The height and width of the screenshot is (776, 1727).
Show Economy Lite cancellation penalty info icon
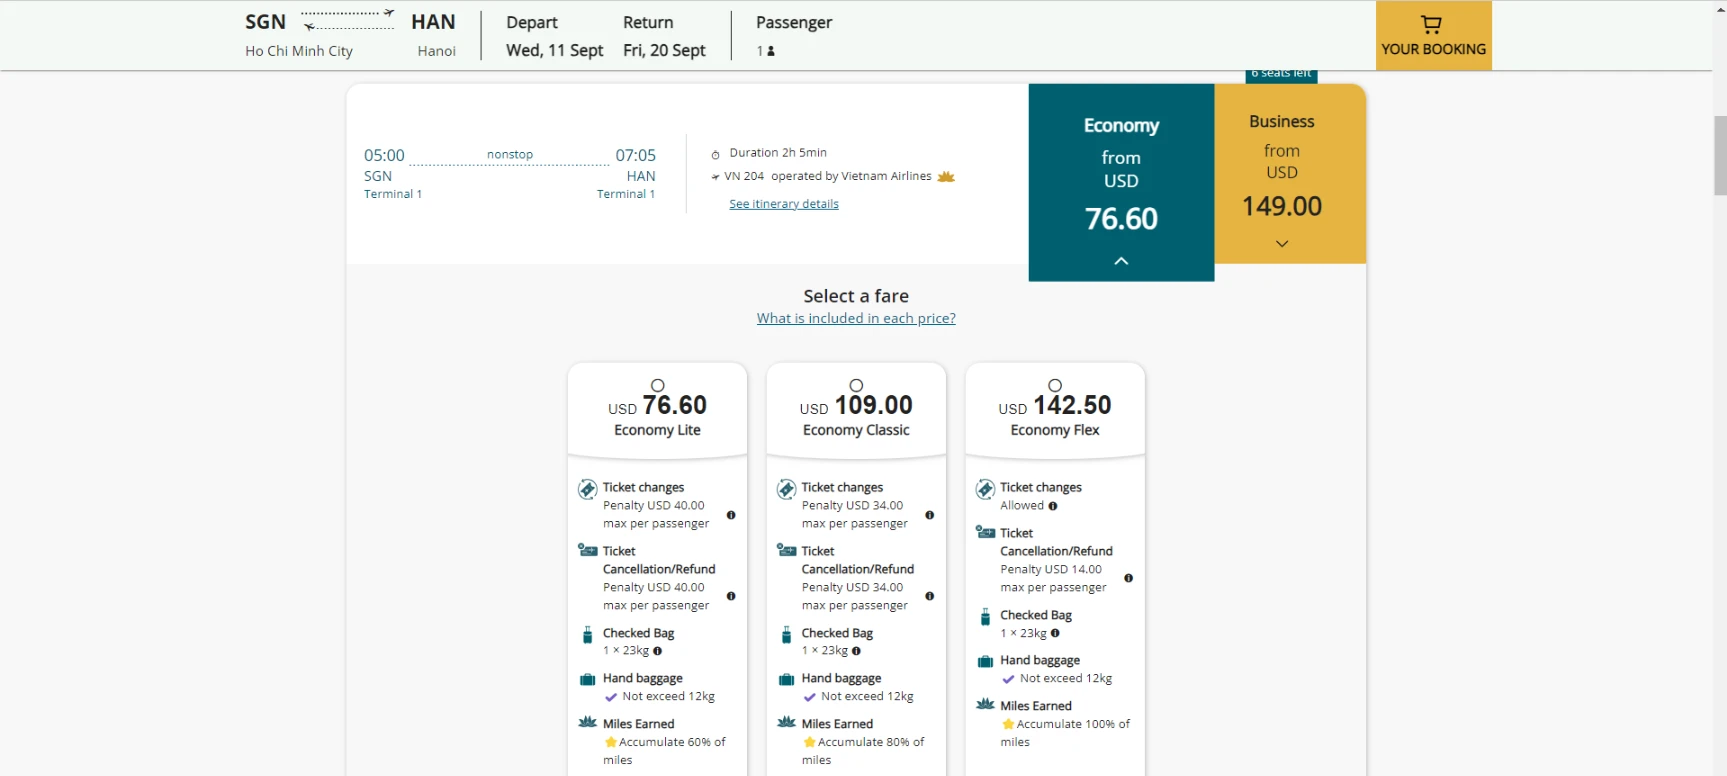tap(731, 596)
